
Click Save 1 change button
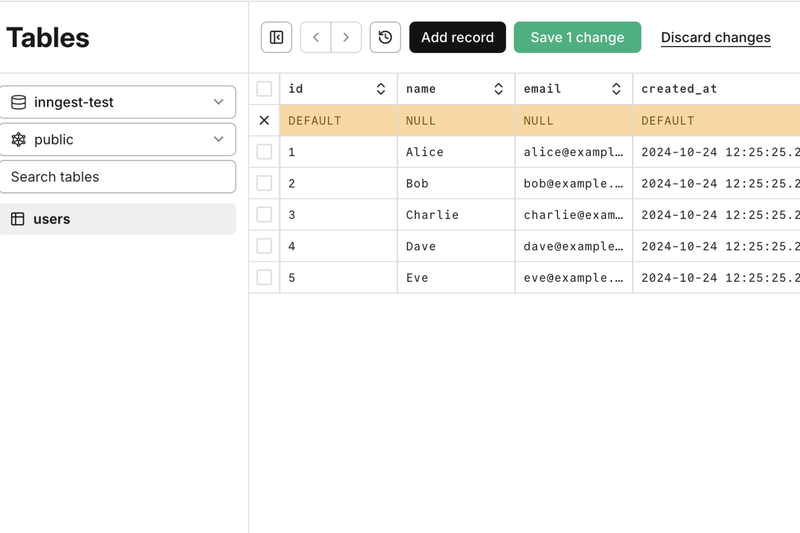point(577,37)
